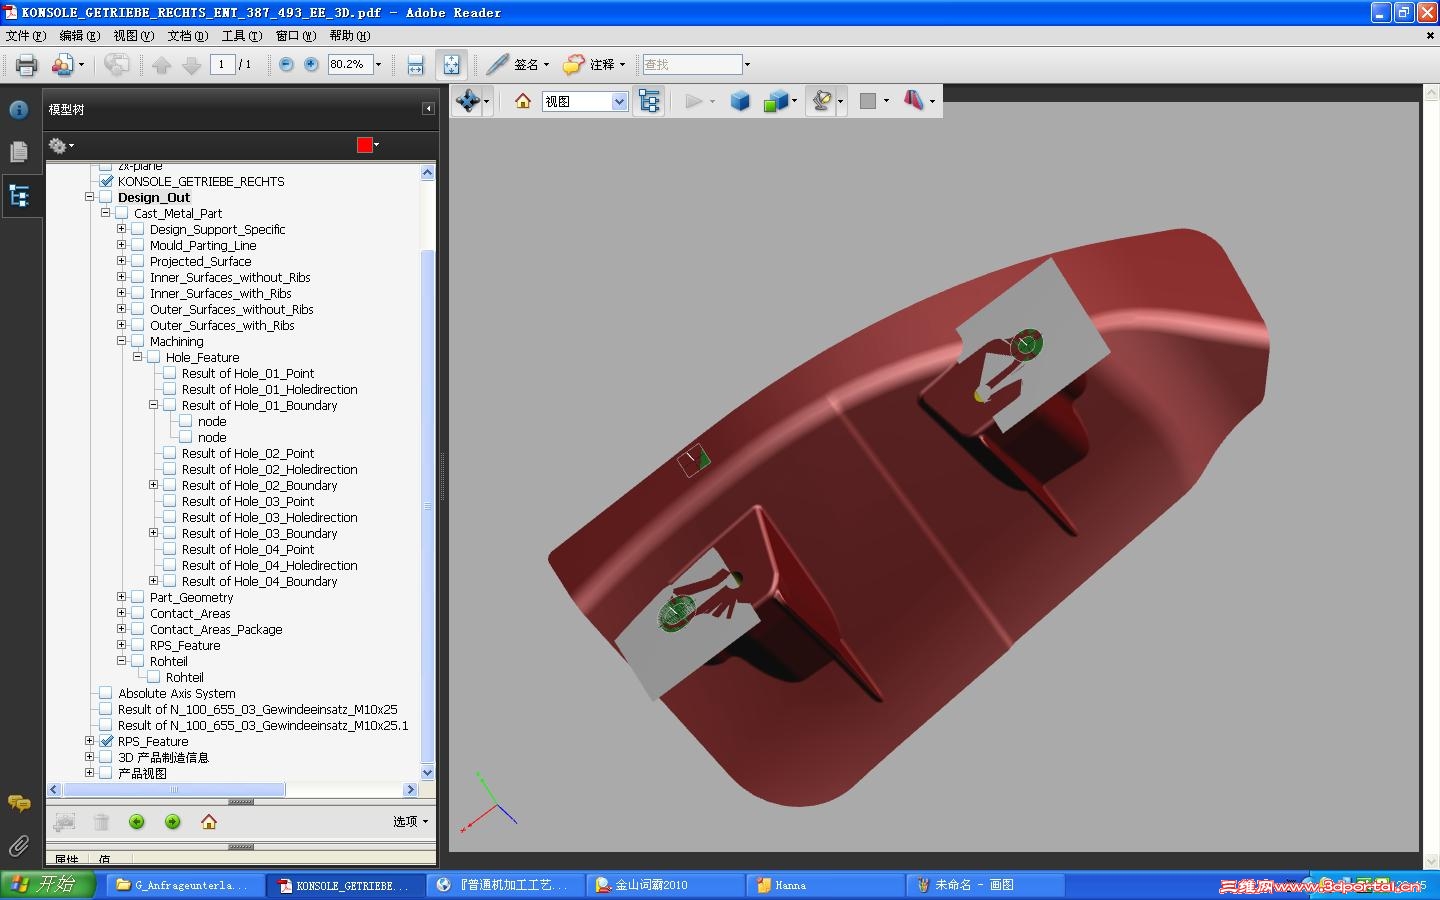Open the 视图 menu in menu bar
The width and height of the screenshot is (1440, 900).
133,36
